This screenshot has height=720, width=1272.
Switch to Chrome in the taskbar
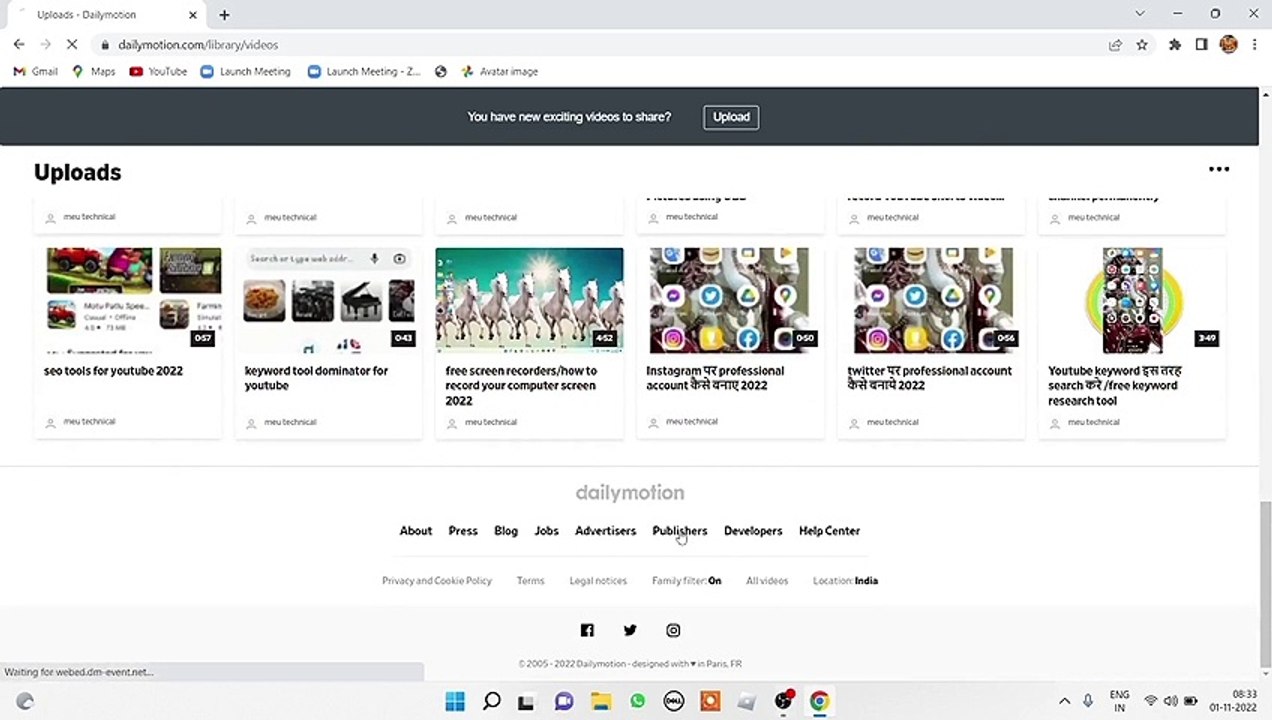tap(819, 701)
